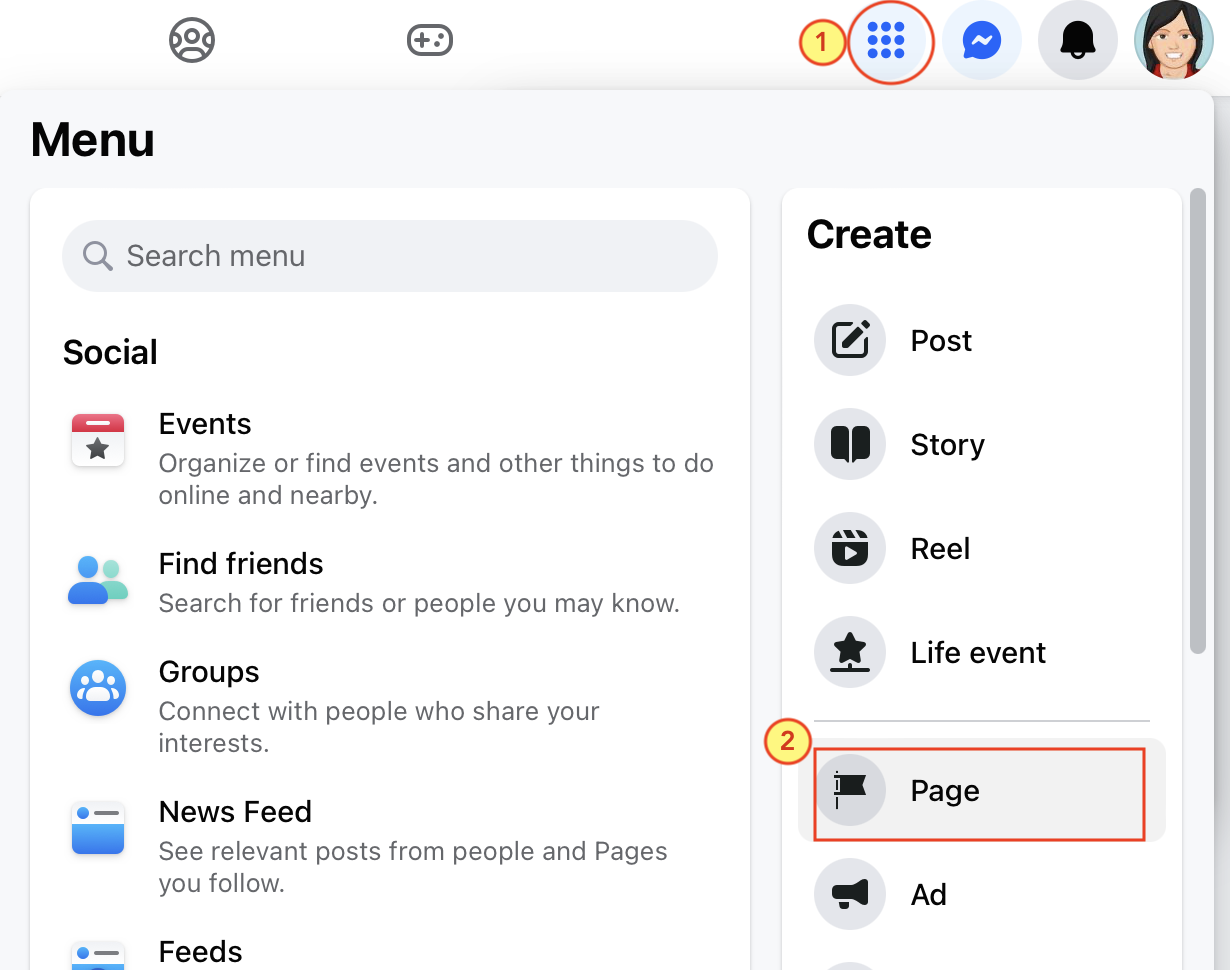This screenshot has width=1230, height=970.
Task: Open the nine-dot Menu grid icon
Action: point(886,41)
